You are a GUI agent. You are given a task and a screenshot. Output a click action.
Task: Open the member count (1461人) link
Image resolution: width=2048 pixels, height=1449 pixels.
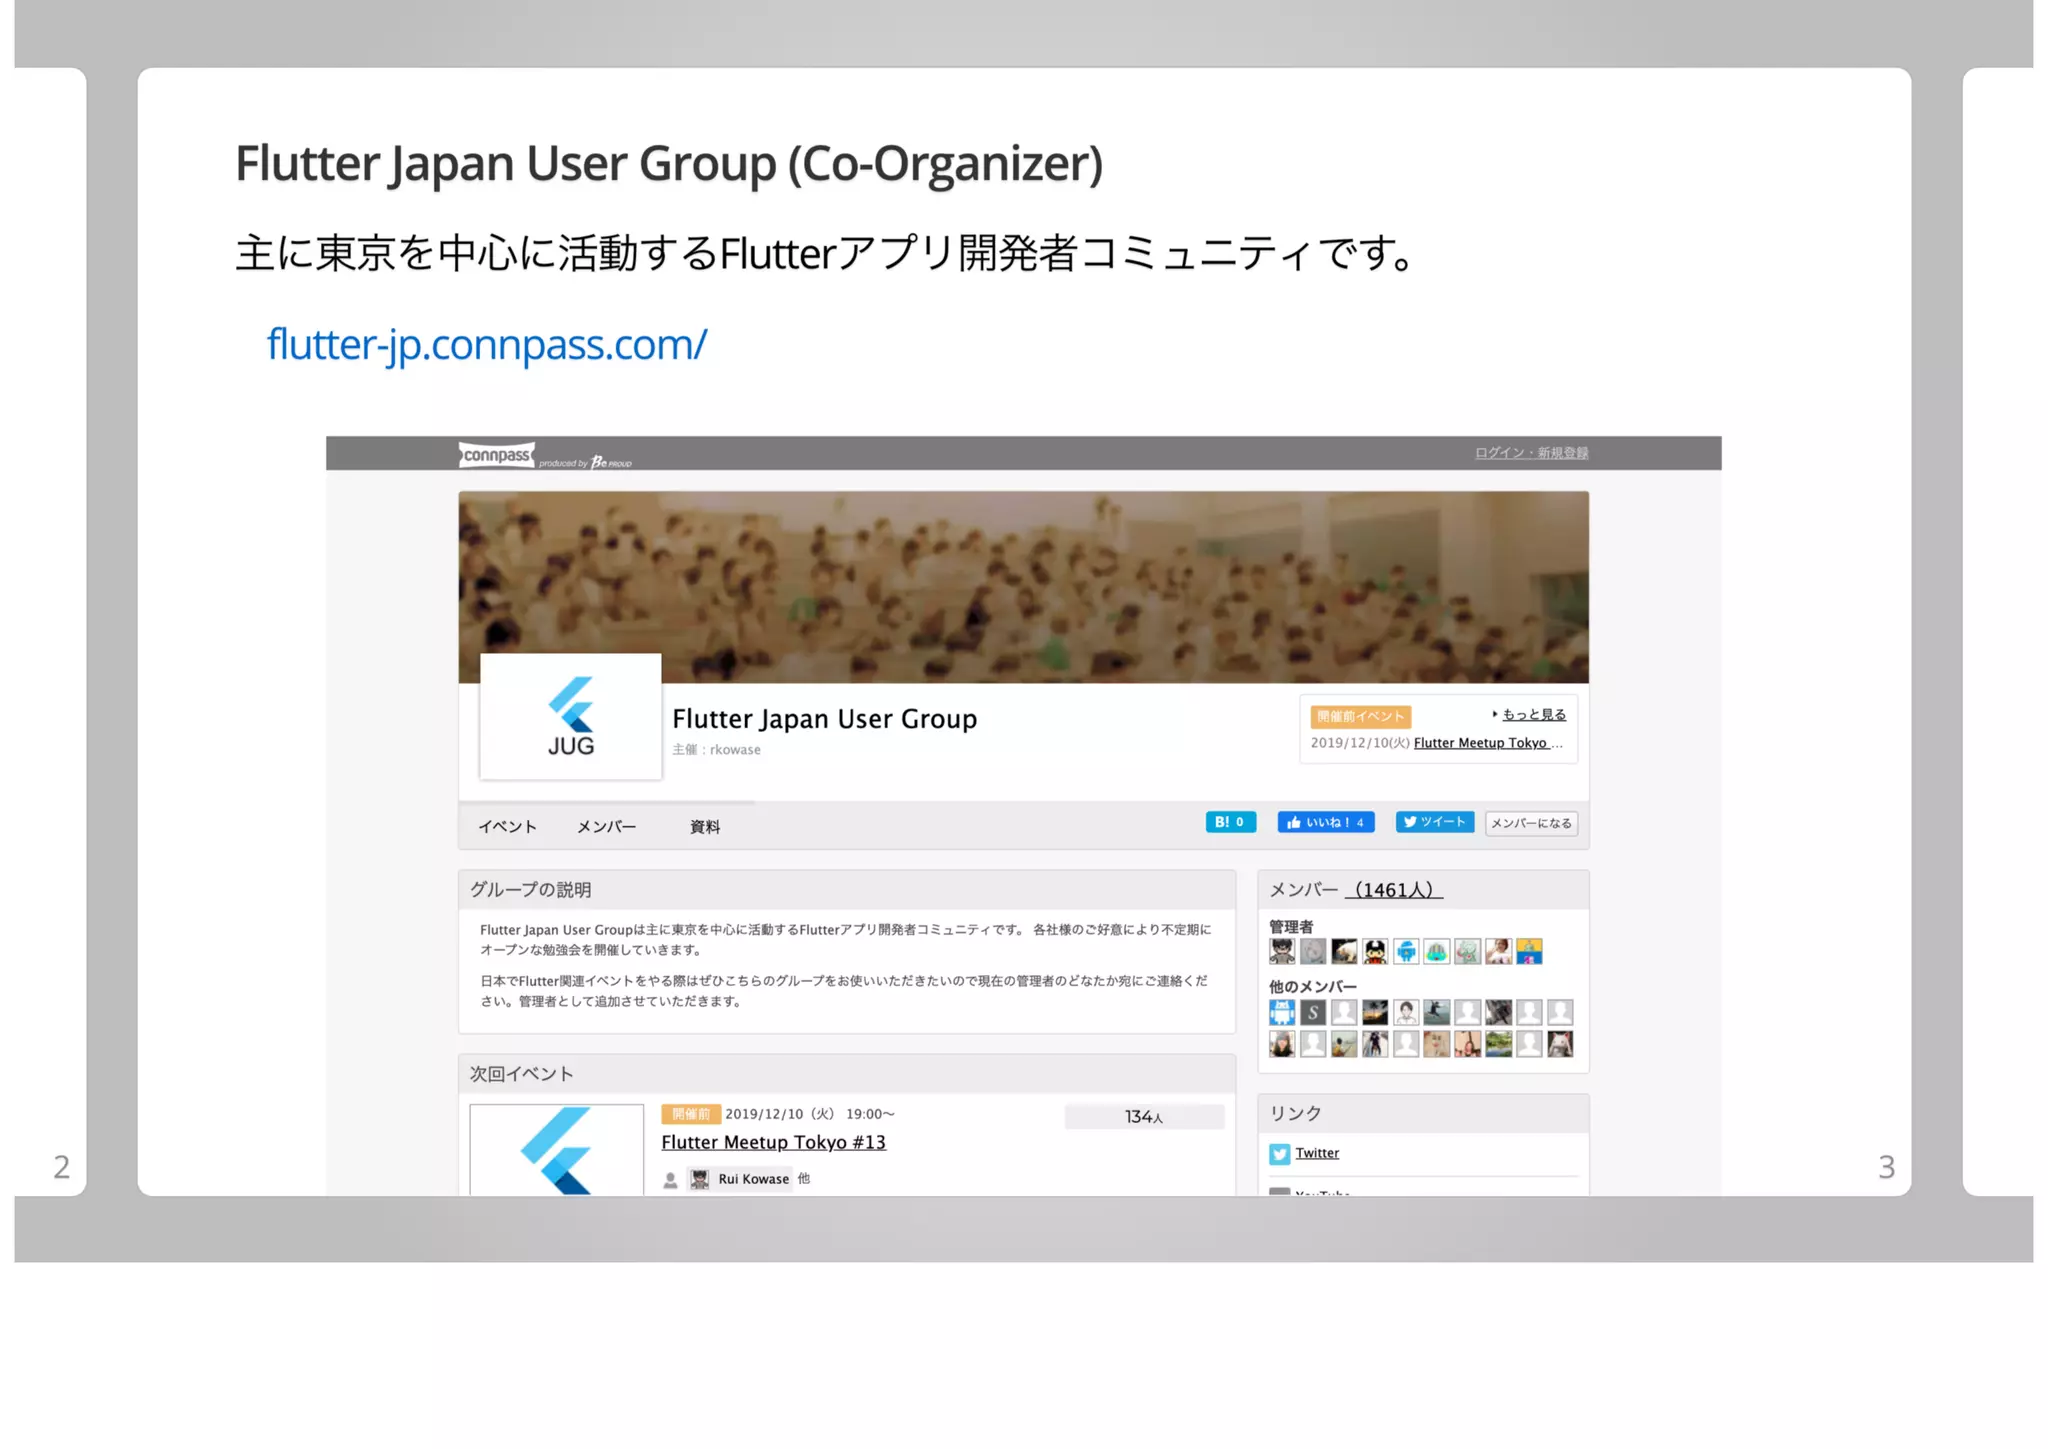pyautogui.click(x=1394, y=889)
